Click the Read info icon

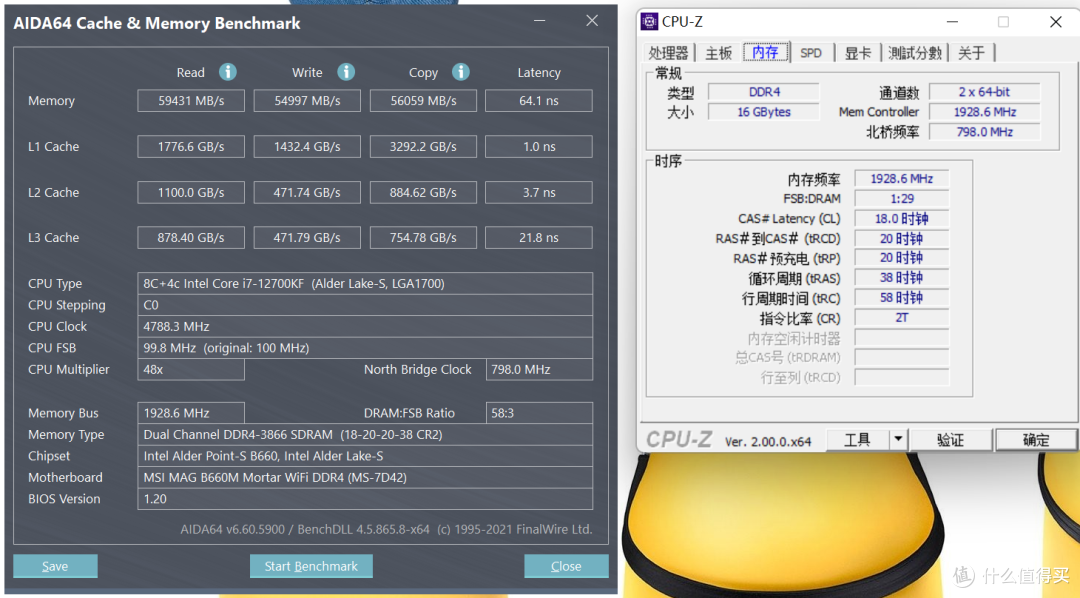click(228, 72)
